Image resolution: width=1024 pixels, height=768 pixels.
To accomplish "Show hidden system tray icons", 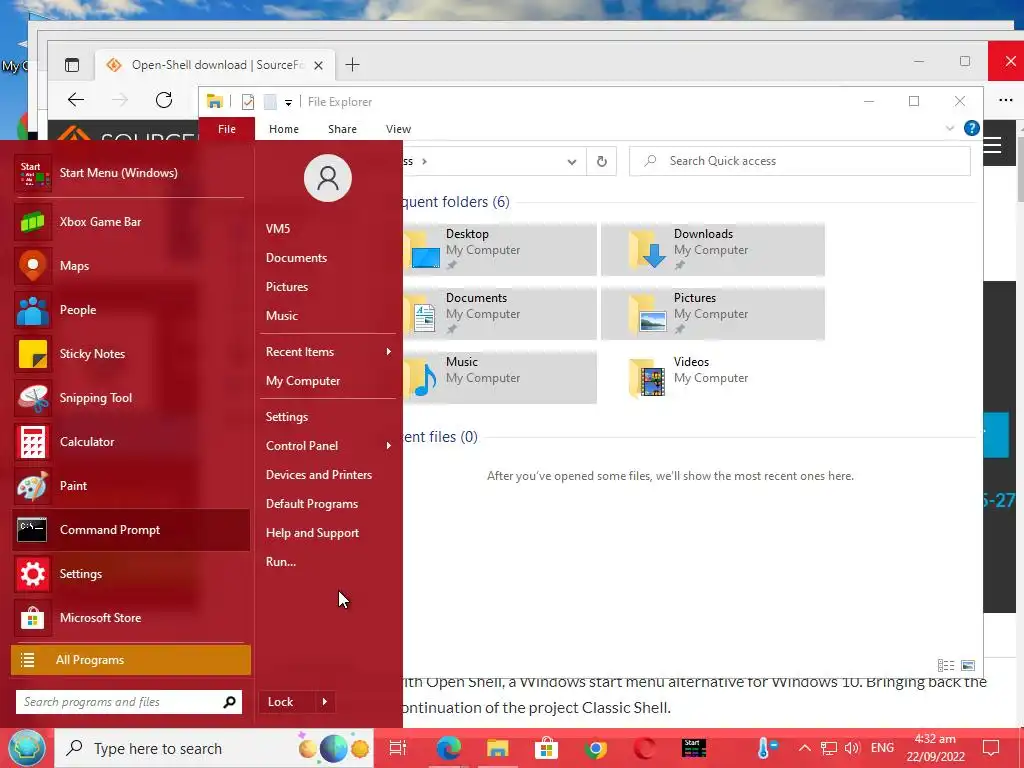I will click(805, 748).
